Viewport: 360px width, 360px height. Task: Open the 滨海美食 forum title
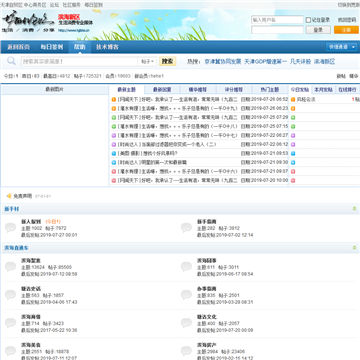tap(31, 345)
